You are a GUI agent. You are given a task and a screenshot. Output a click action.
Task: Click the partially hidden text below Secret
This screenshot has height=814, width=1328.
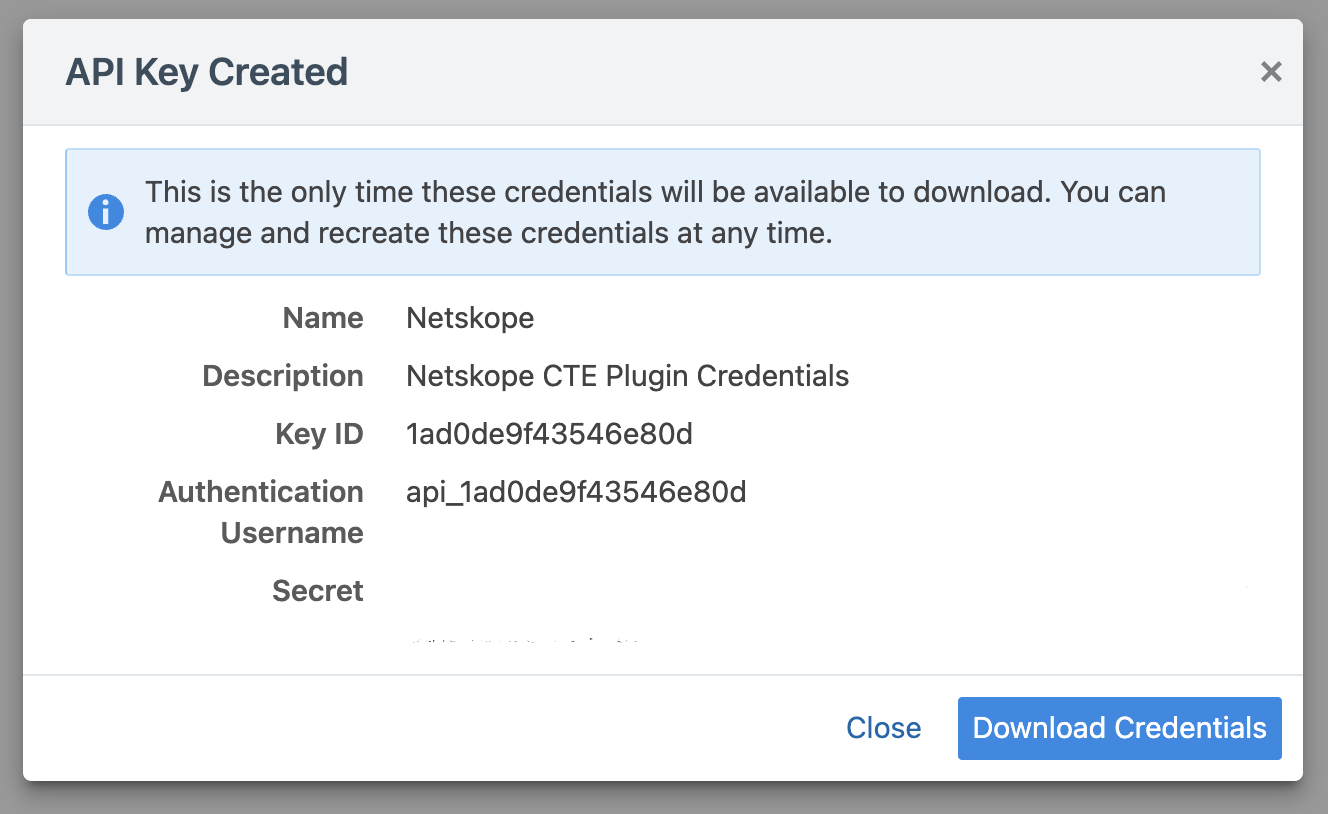(x=524, y=637)
